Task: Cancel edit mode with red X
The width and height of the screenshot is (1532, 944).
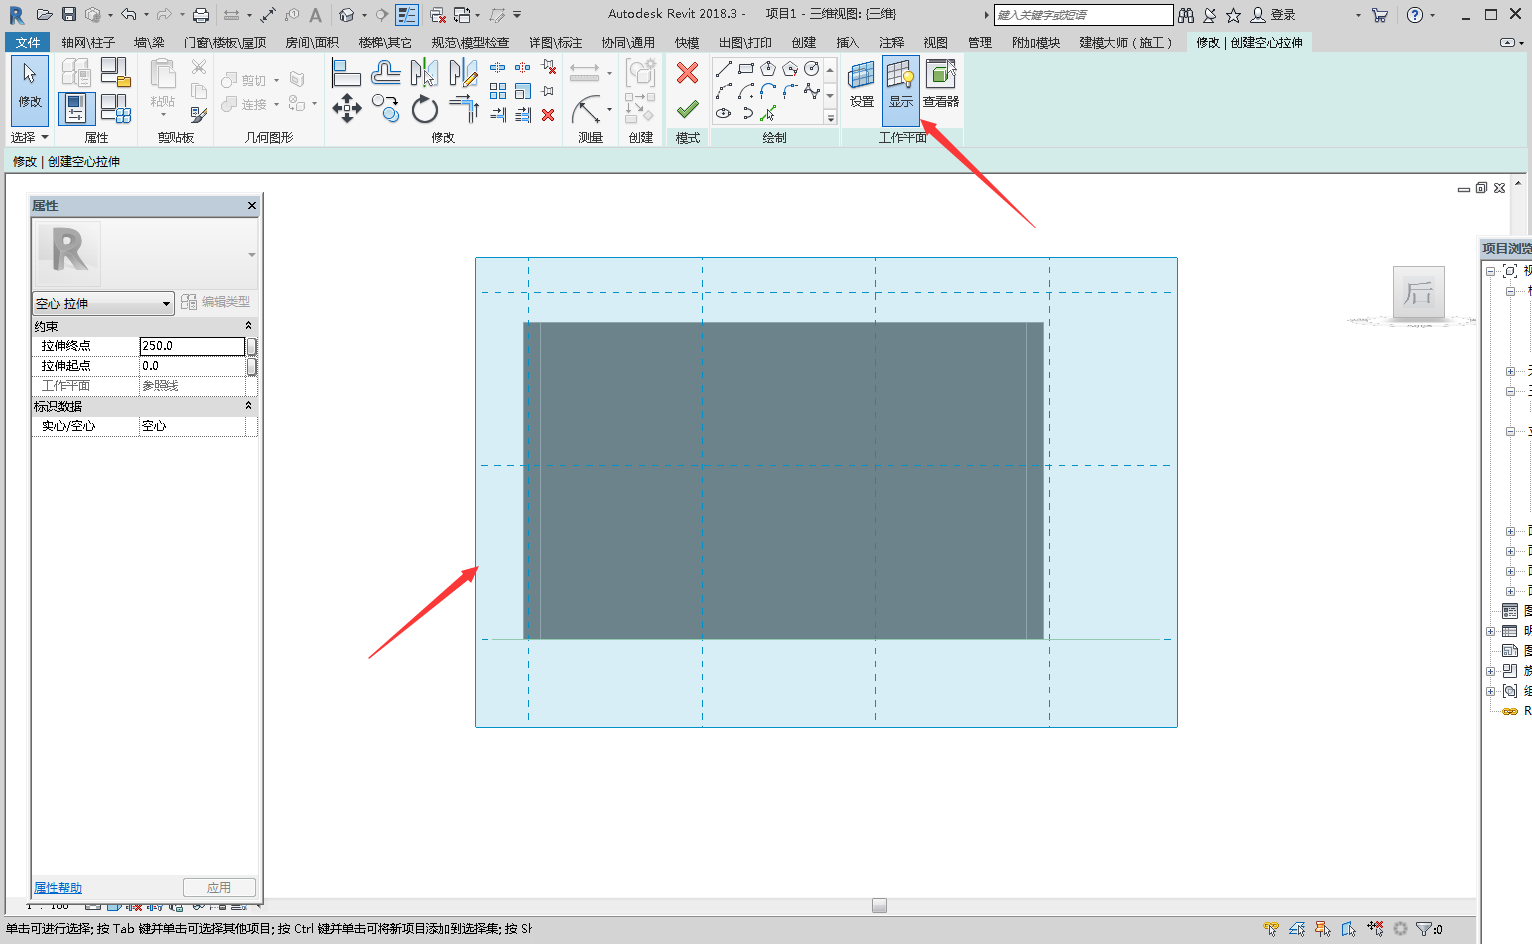Action: (x=687, y=73)
